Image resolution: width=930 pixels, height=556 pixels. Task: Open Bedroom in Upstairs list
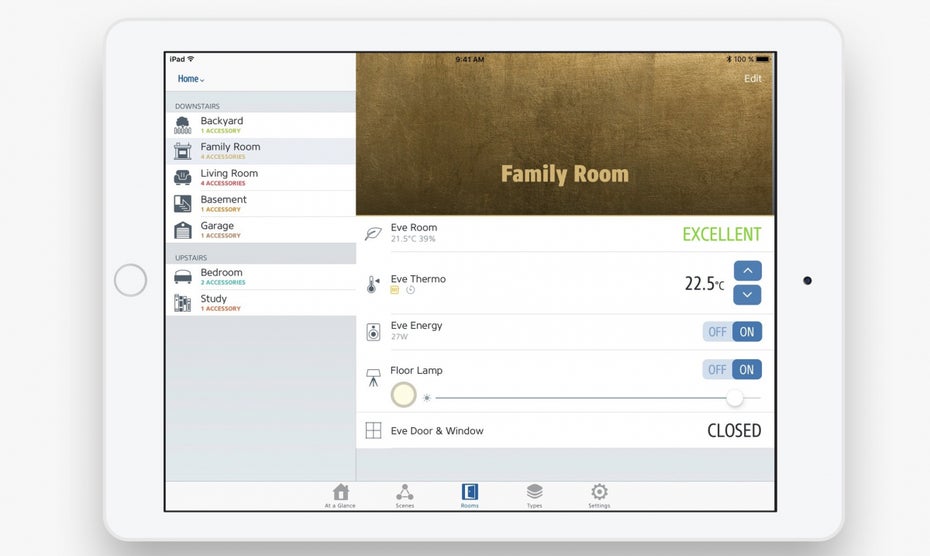261,277
